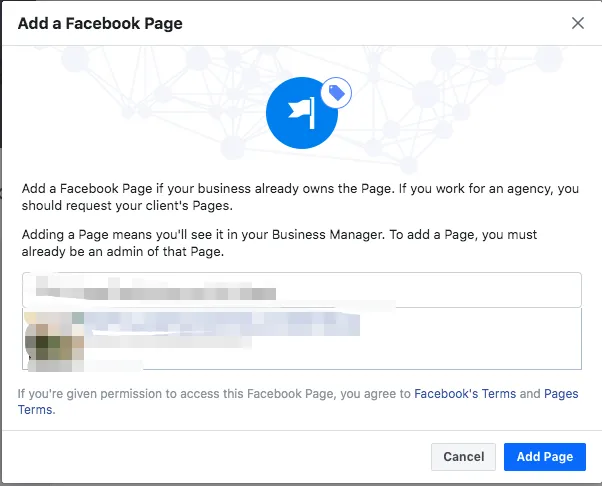
Task: Choose the blurred Page name in suggestions
Action: [222, 323]
